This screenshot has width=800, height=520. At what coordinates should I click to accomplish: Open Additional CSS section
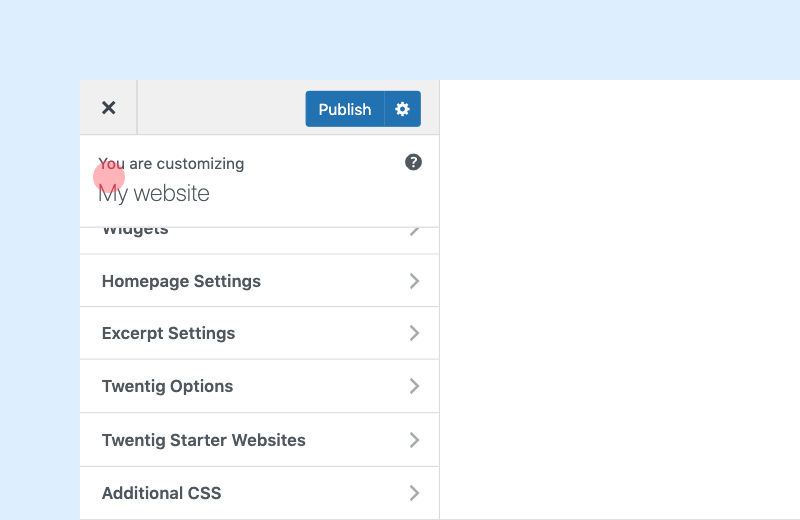[260, 493]
